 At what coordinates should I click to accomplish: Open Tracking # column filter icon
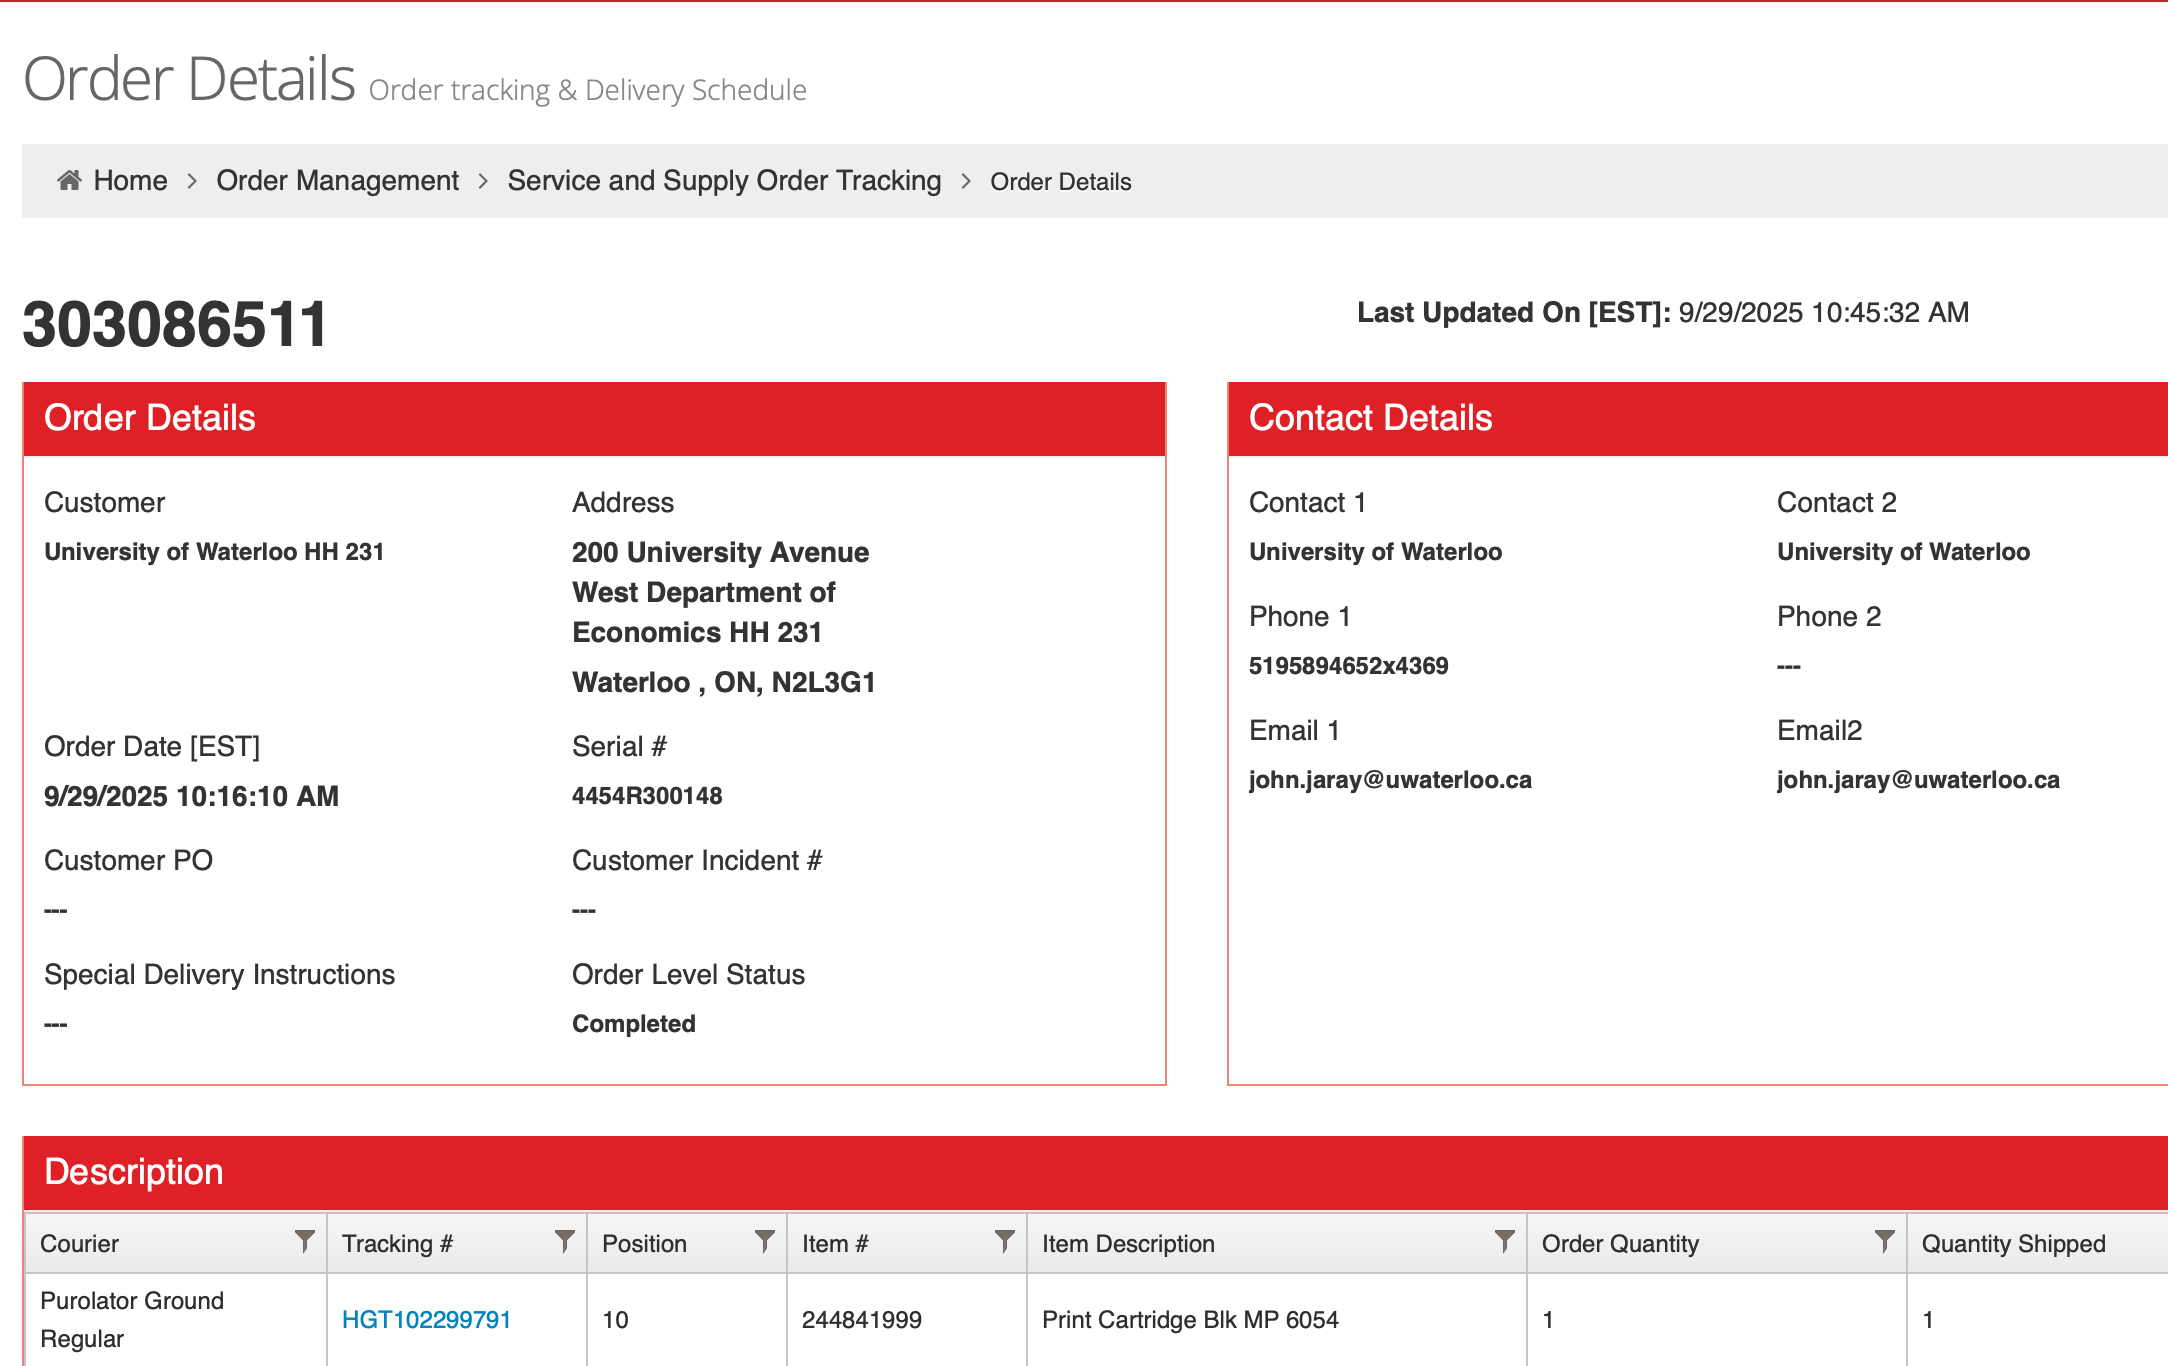pyautogui.click(x=565, y=1241)
